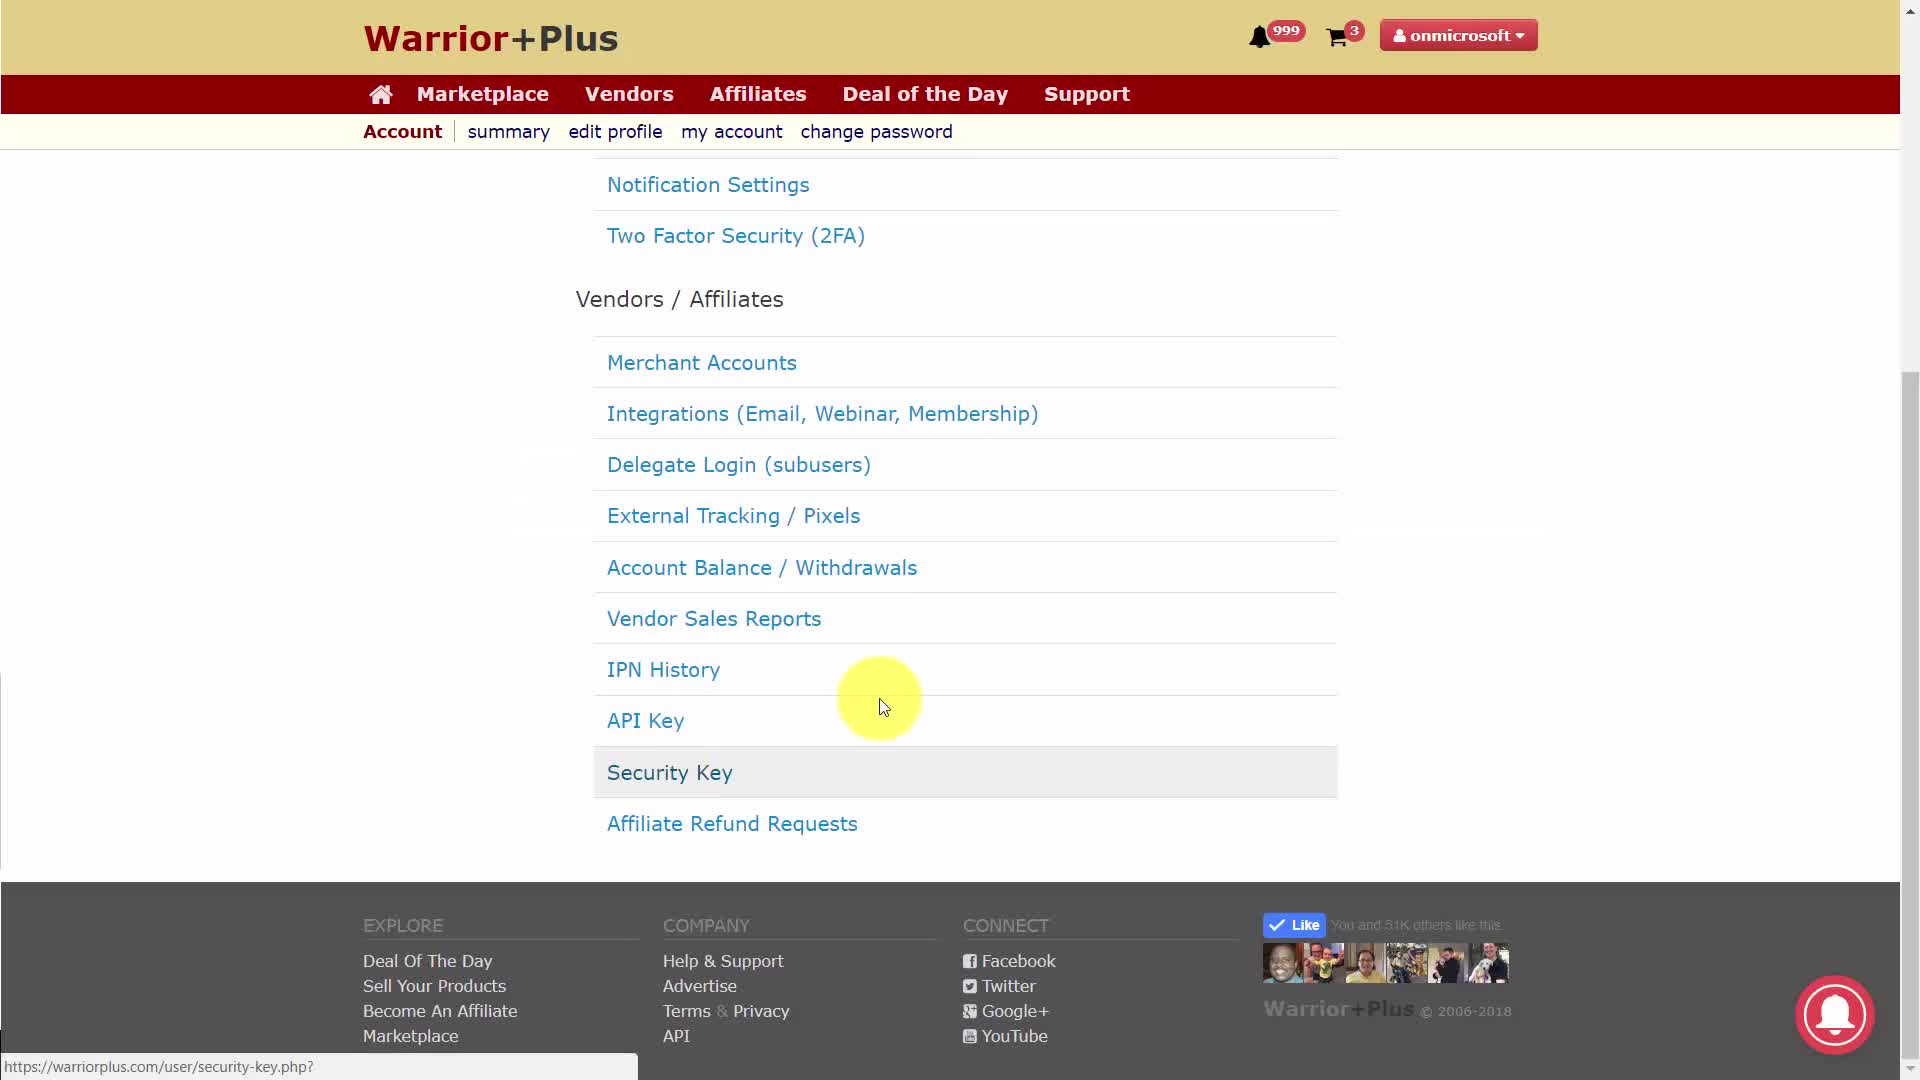The image size is (1920, 1080).
Task: Open Merchant Accounts
Action: coord(701,363)
